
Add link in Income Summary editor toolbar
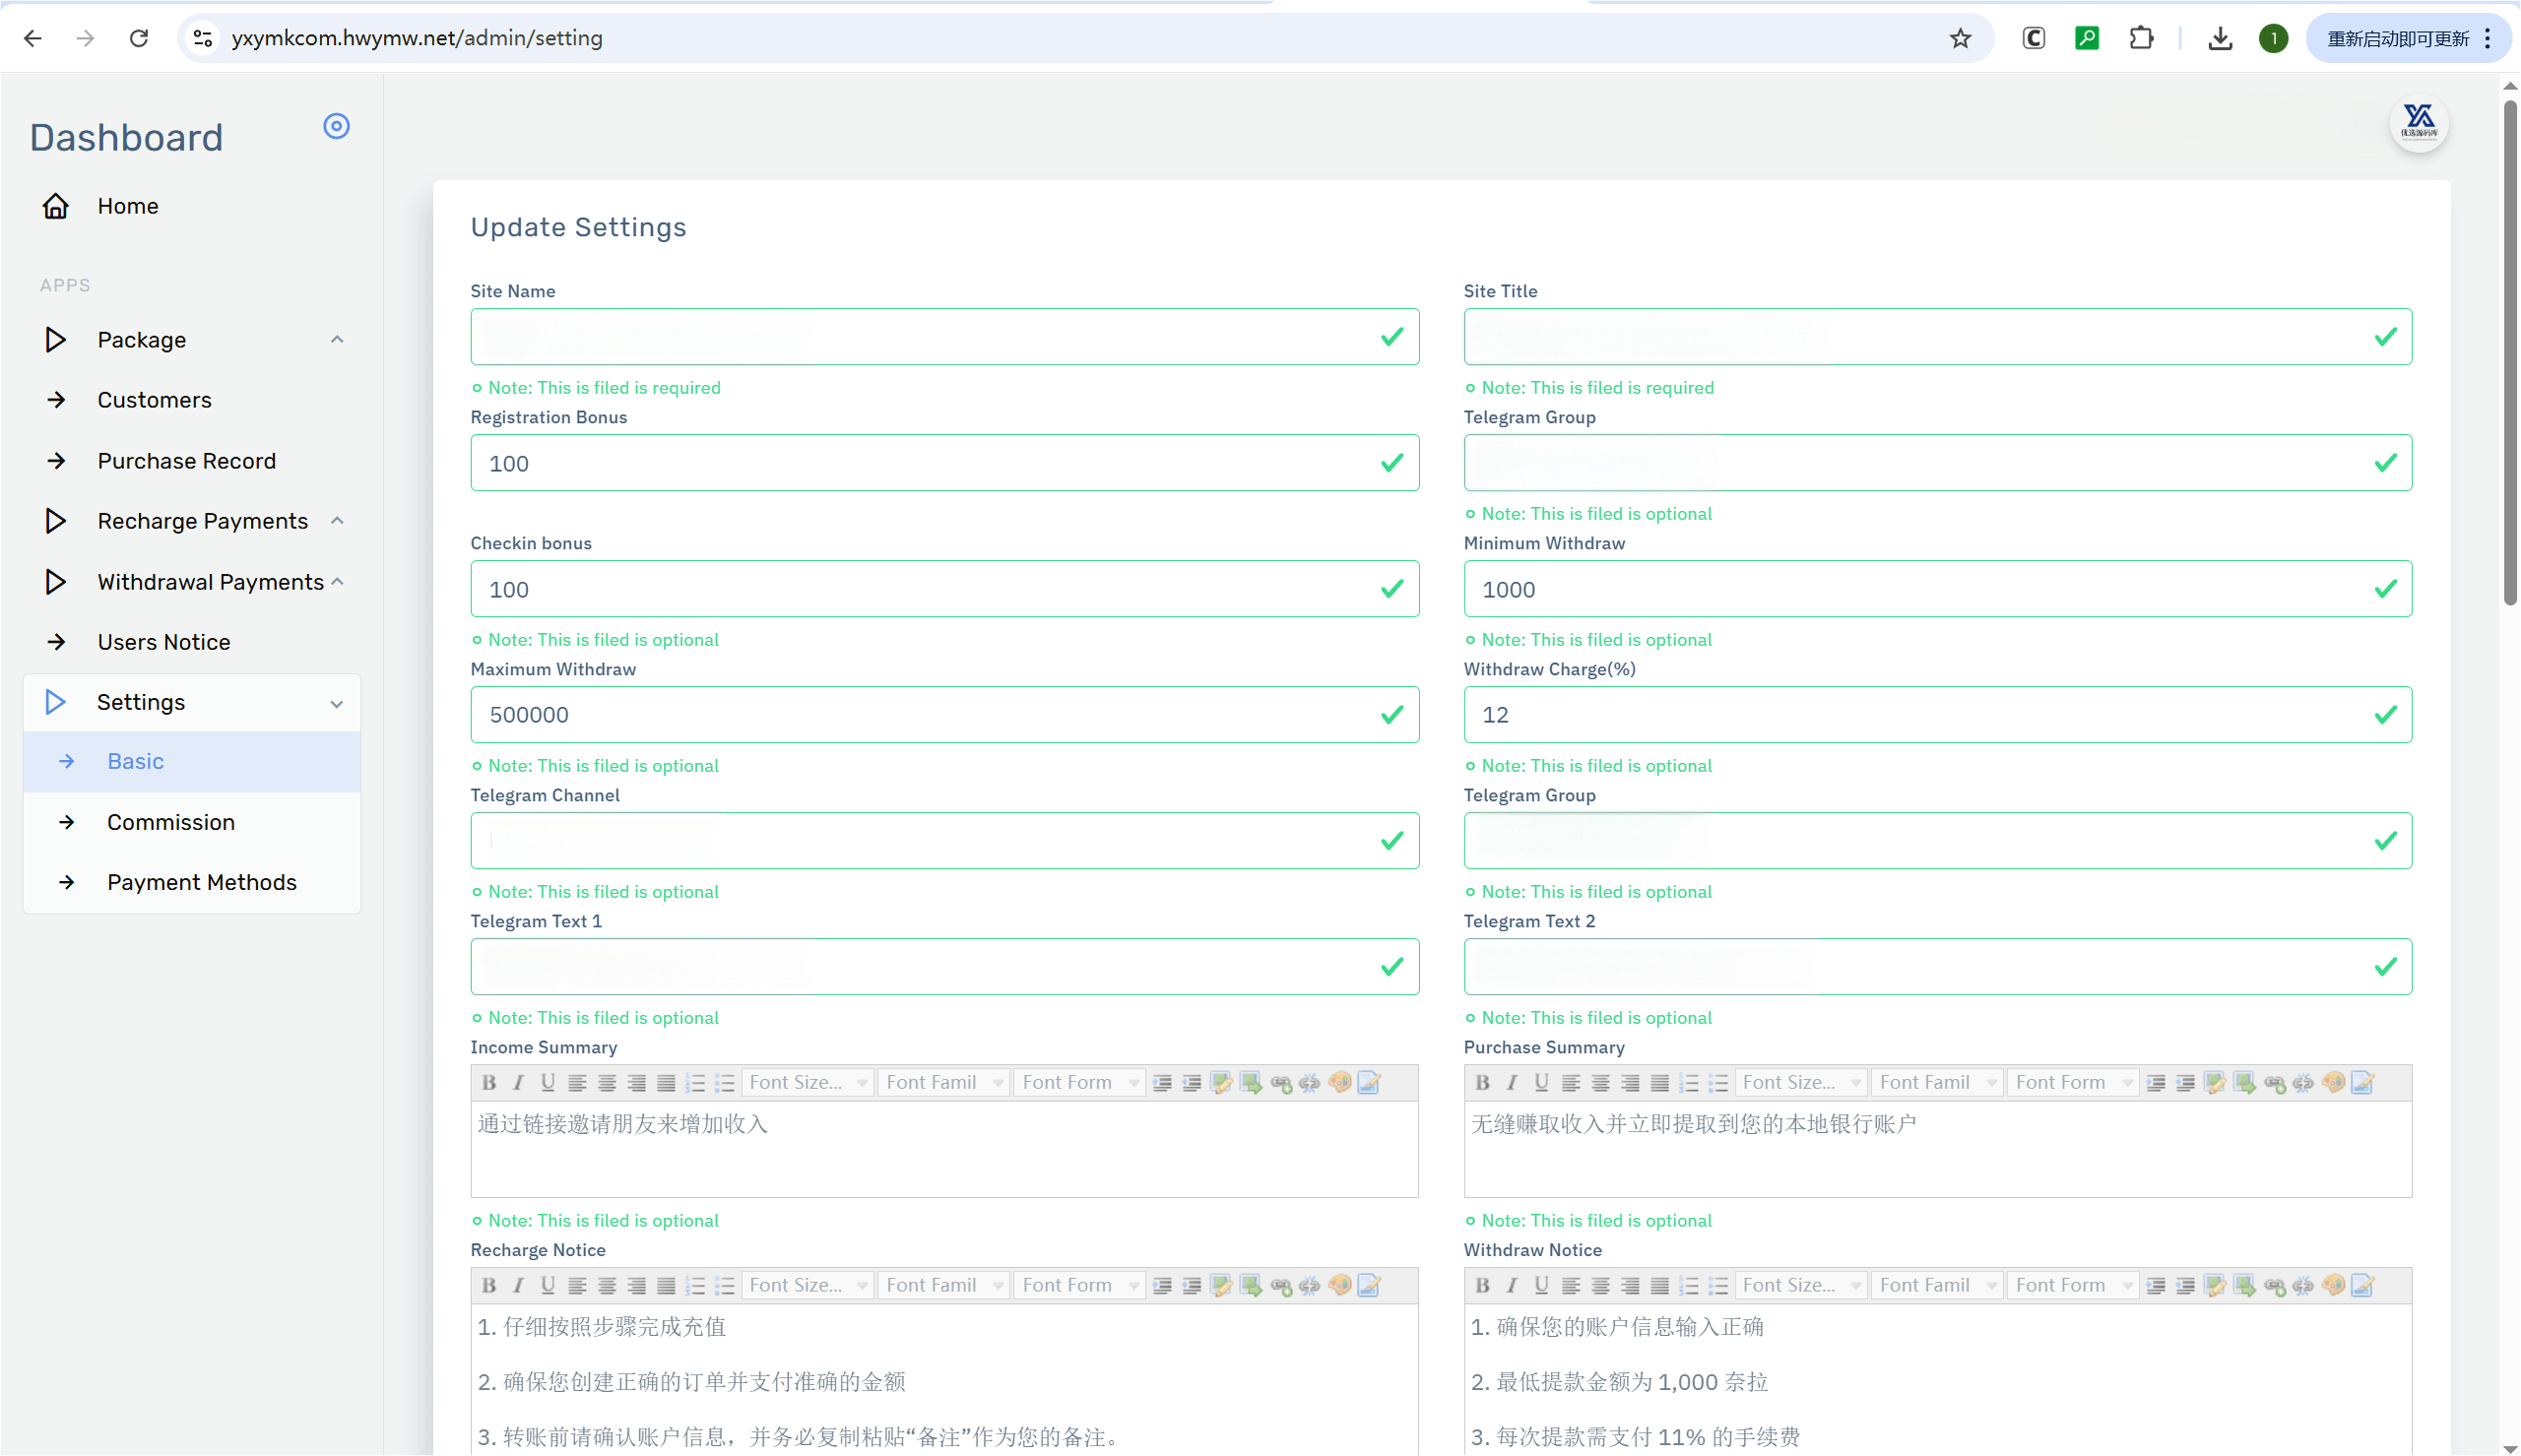tap(1280, 1082)
